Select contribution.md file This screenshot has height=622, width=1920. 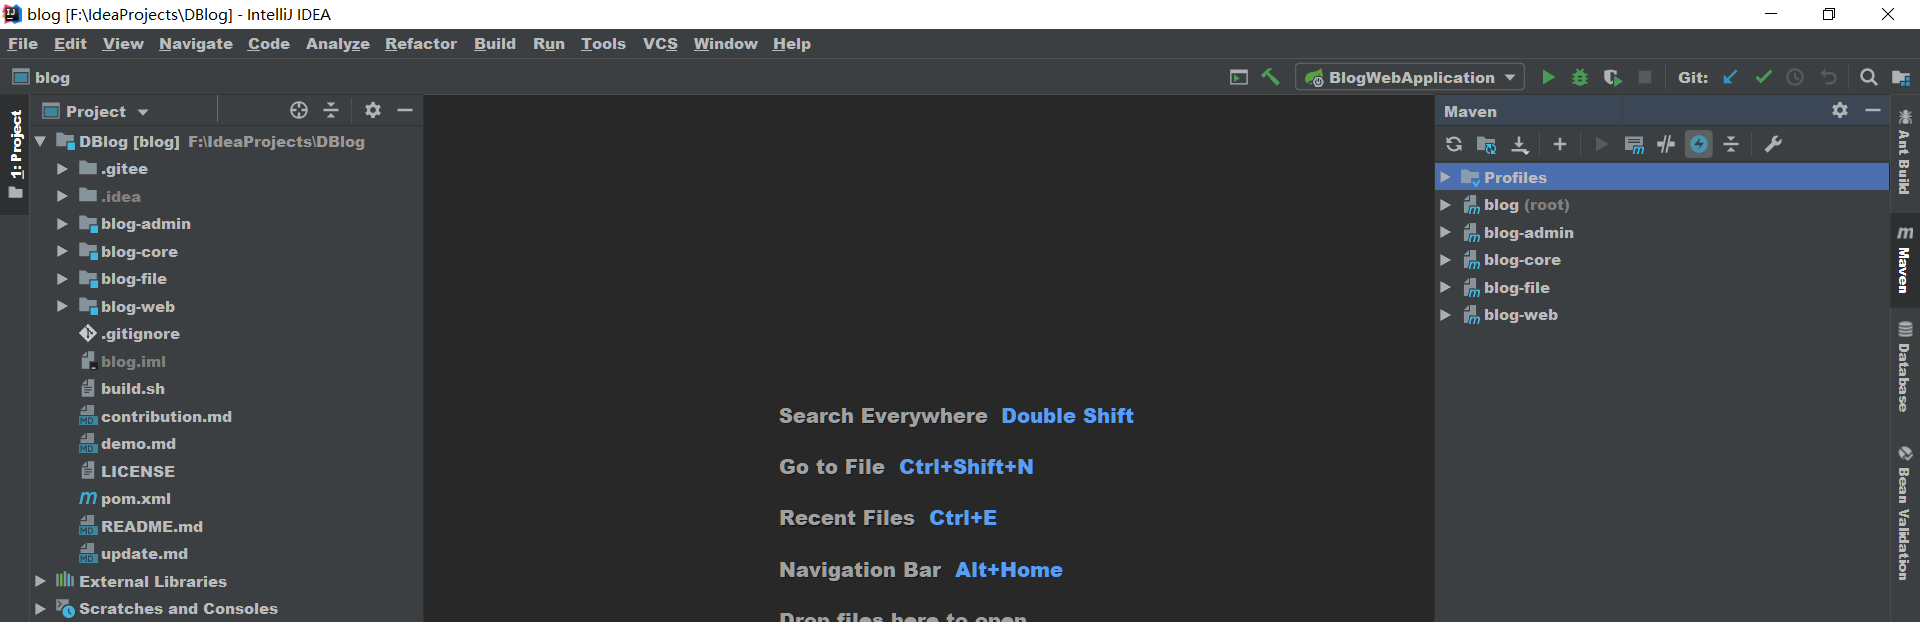click(166, 416)
